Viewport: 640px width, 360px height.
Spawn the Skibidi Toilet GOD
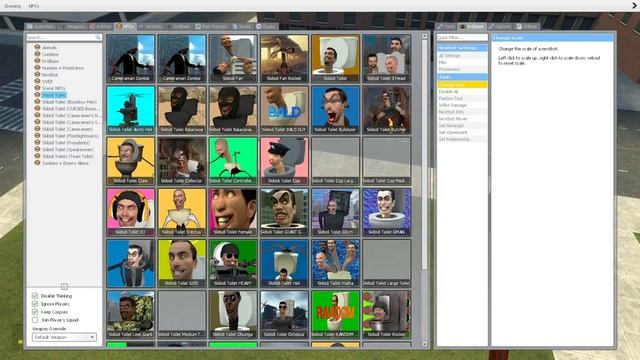[x=182, y=263]
